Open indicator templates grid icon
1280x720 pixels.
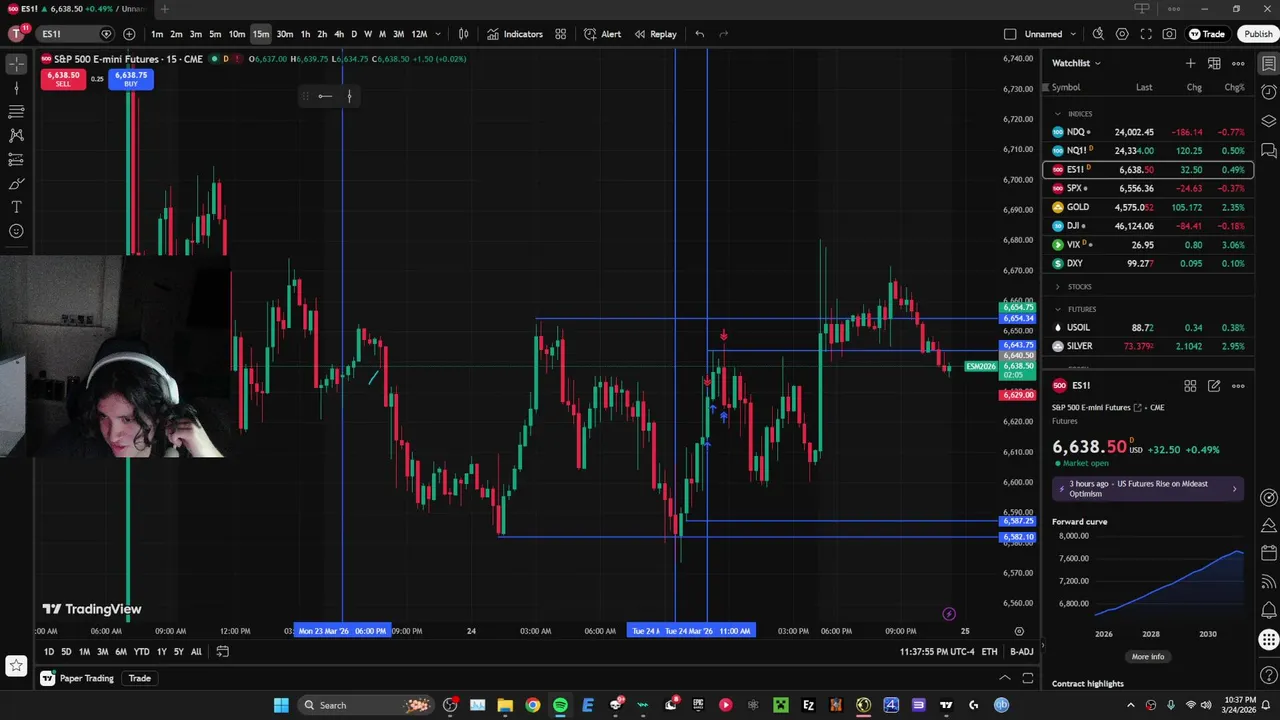click(561, 34)
